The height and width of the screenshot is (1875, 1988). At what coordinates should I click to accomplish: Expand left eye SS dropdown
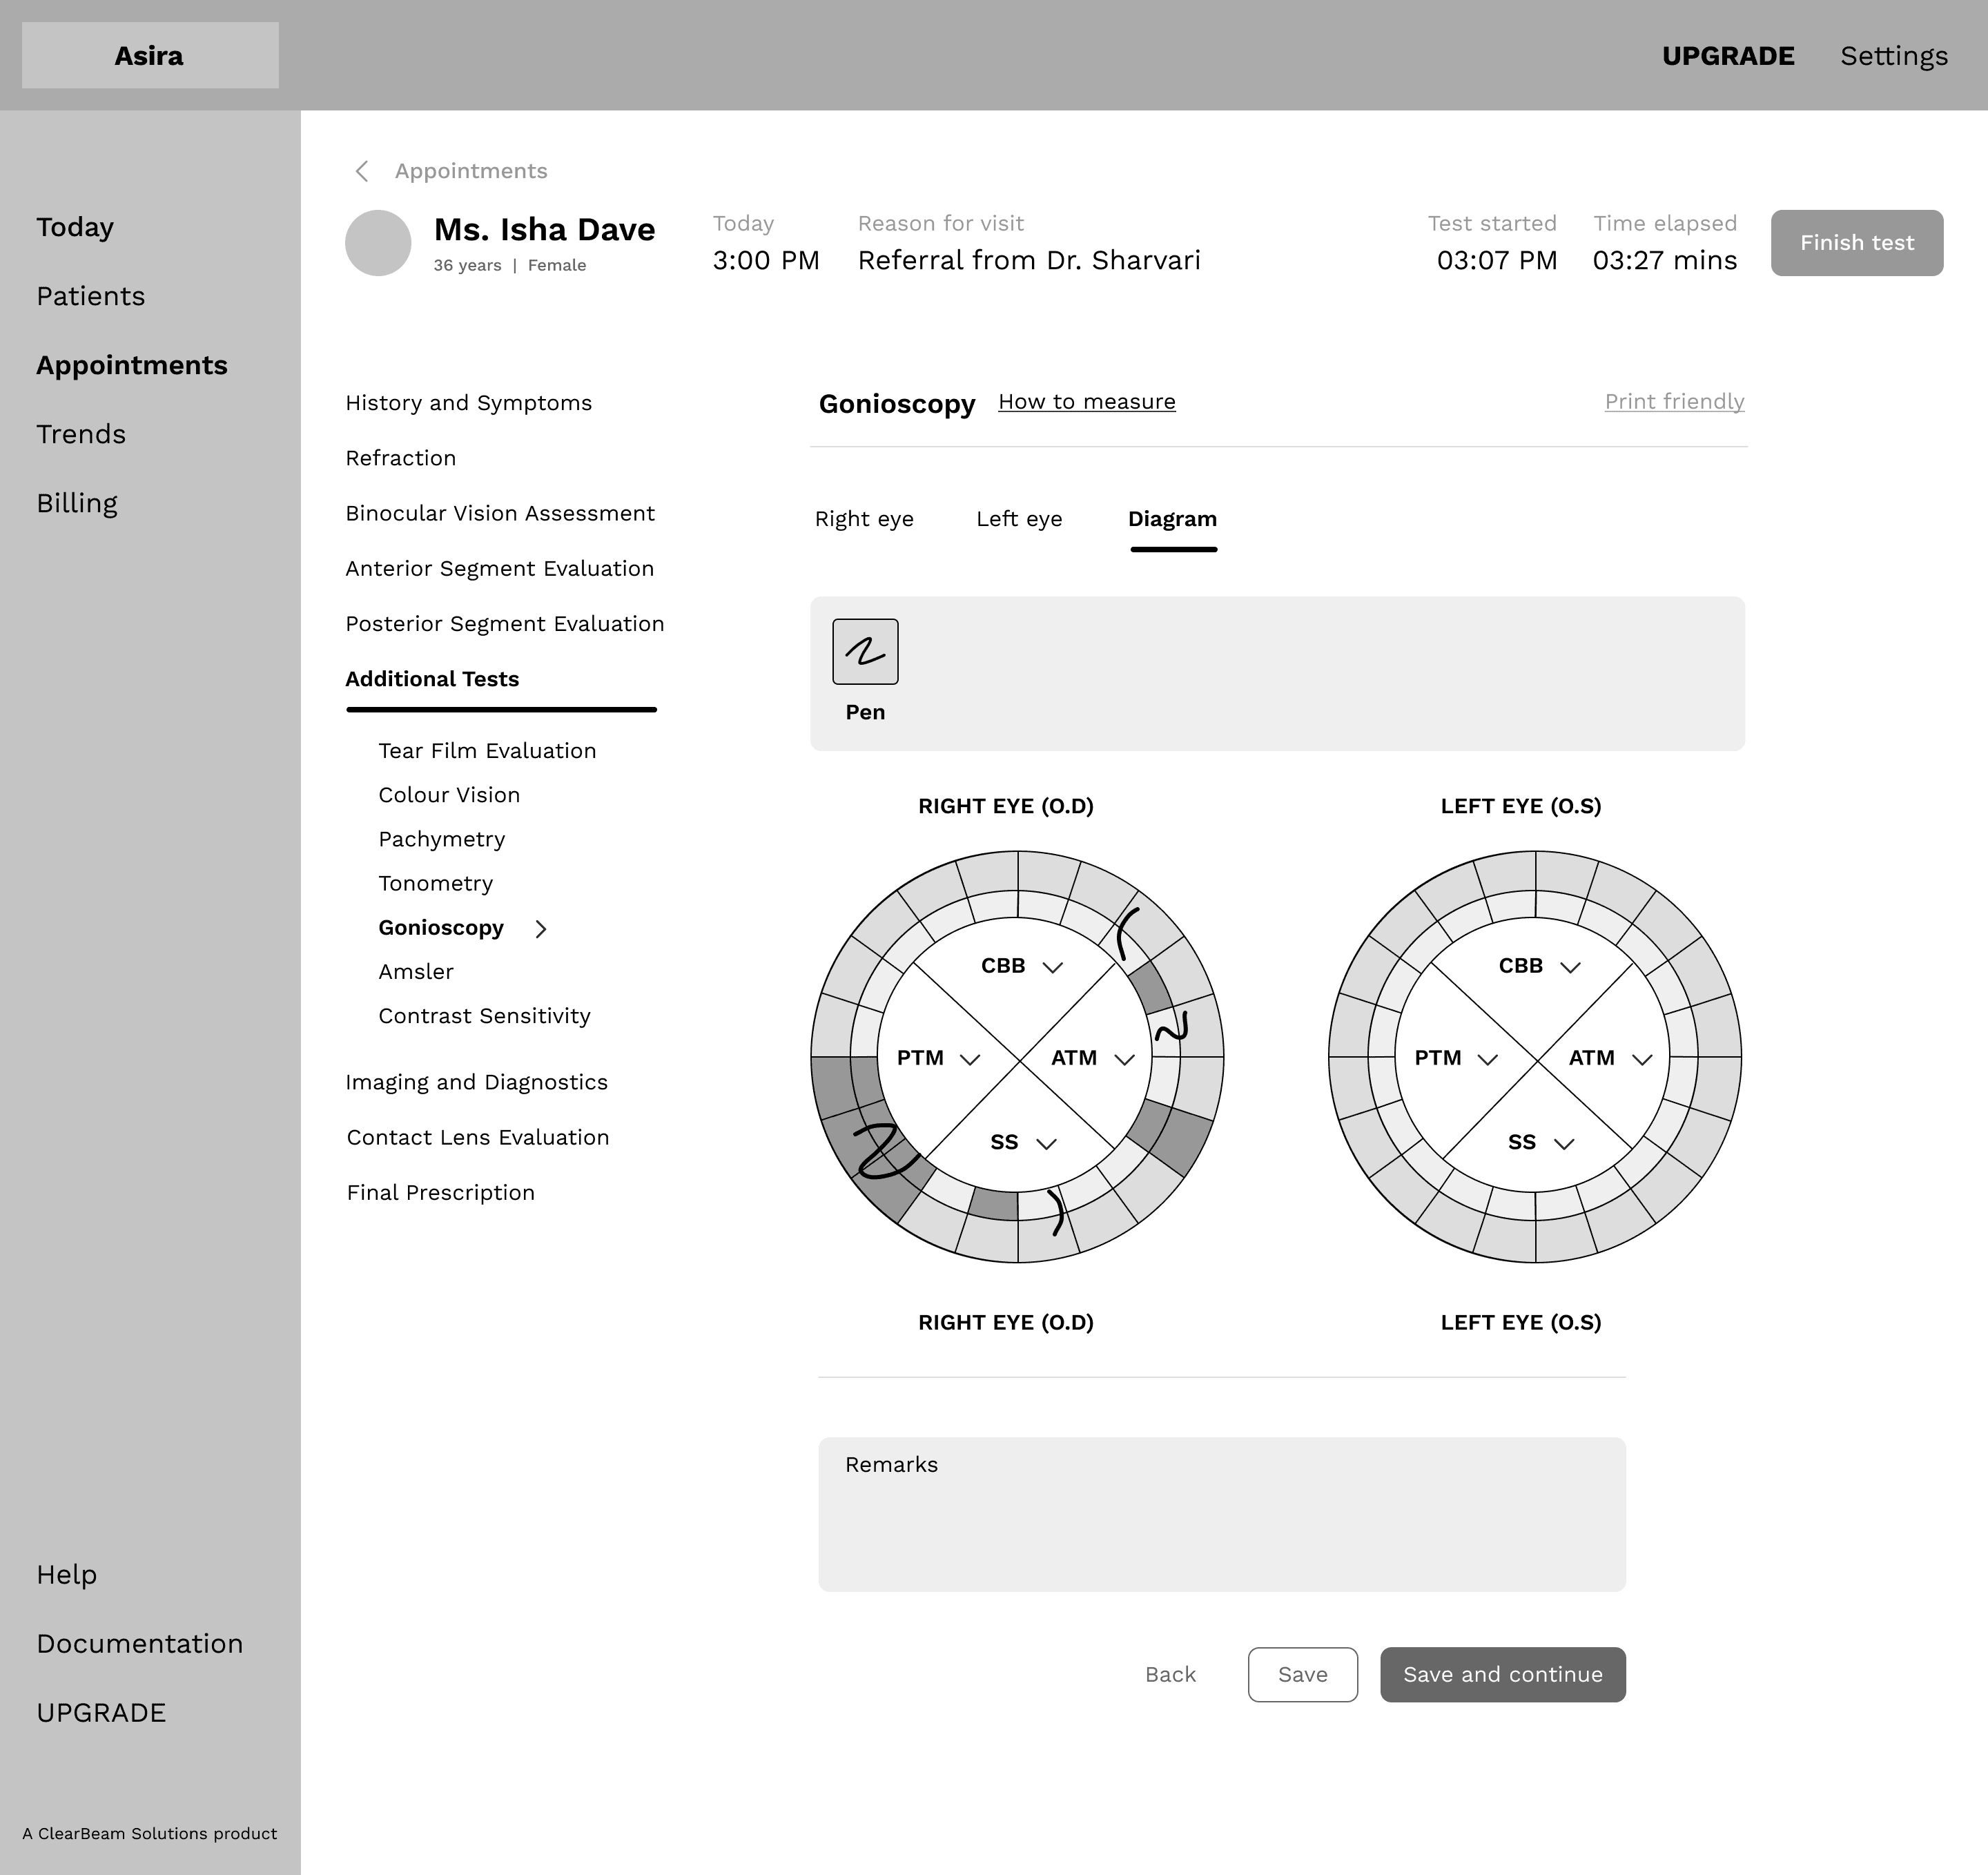point(1564,1143)
